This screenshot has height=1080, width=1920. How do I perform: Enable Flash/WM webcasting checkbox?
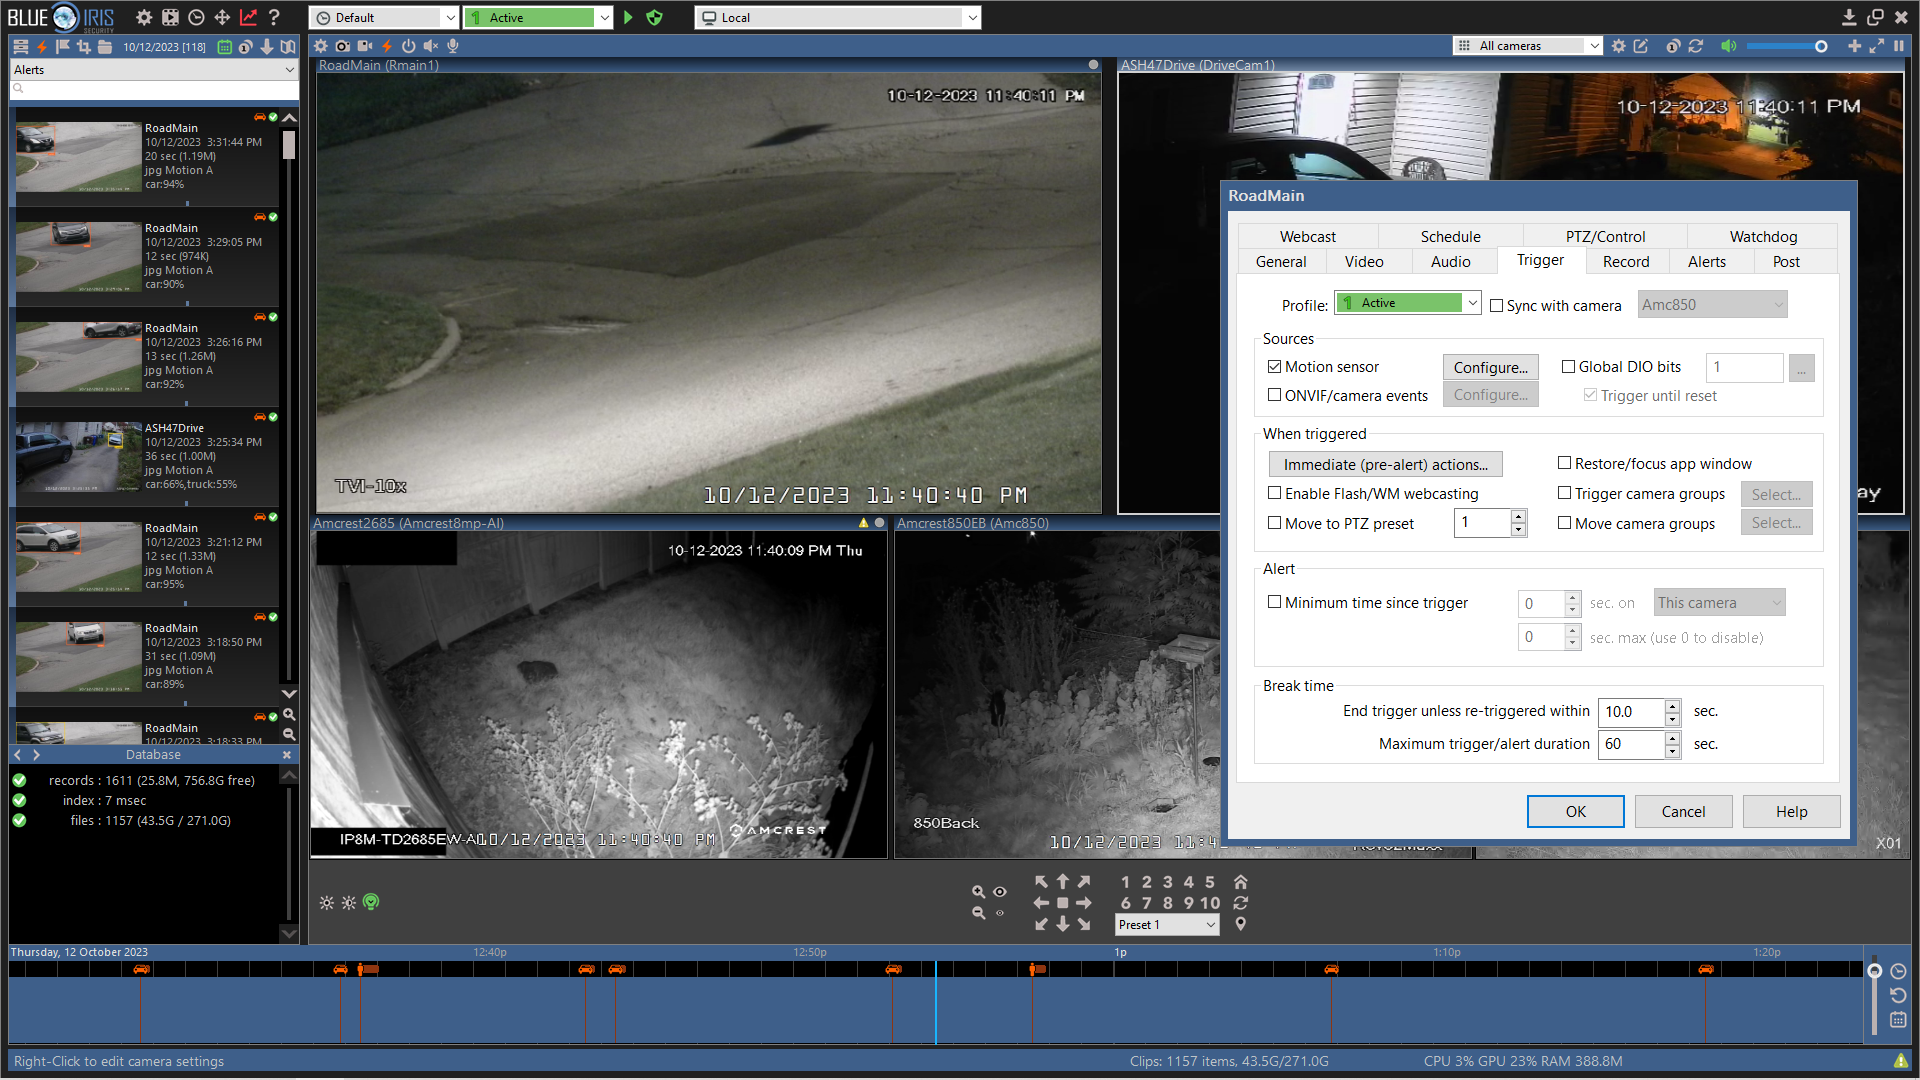pyautogui.click(x=1275, y=493)
